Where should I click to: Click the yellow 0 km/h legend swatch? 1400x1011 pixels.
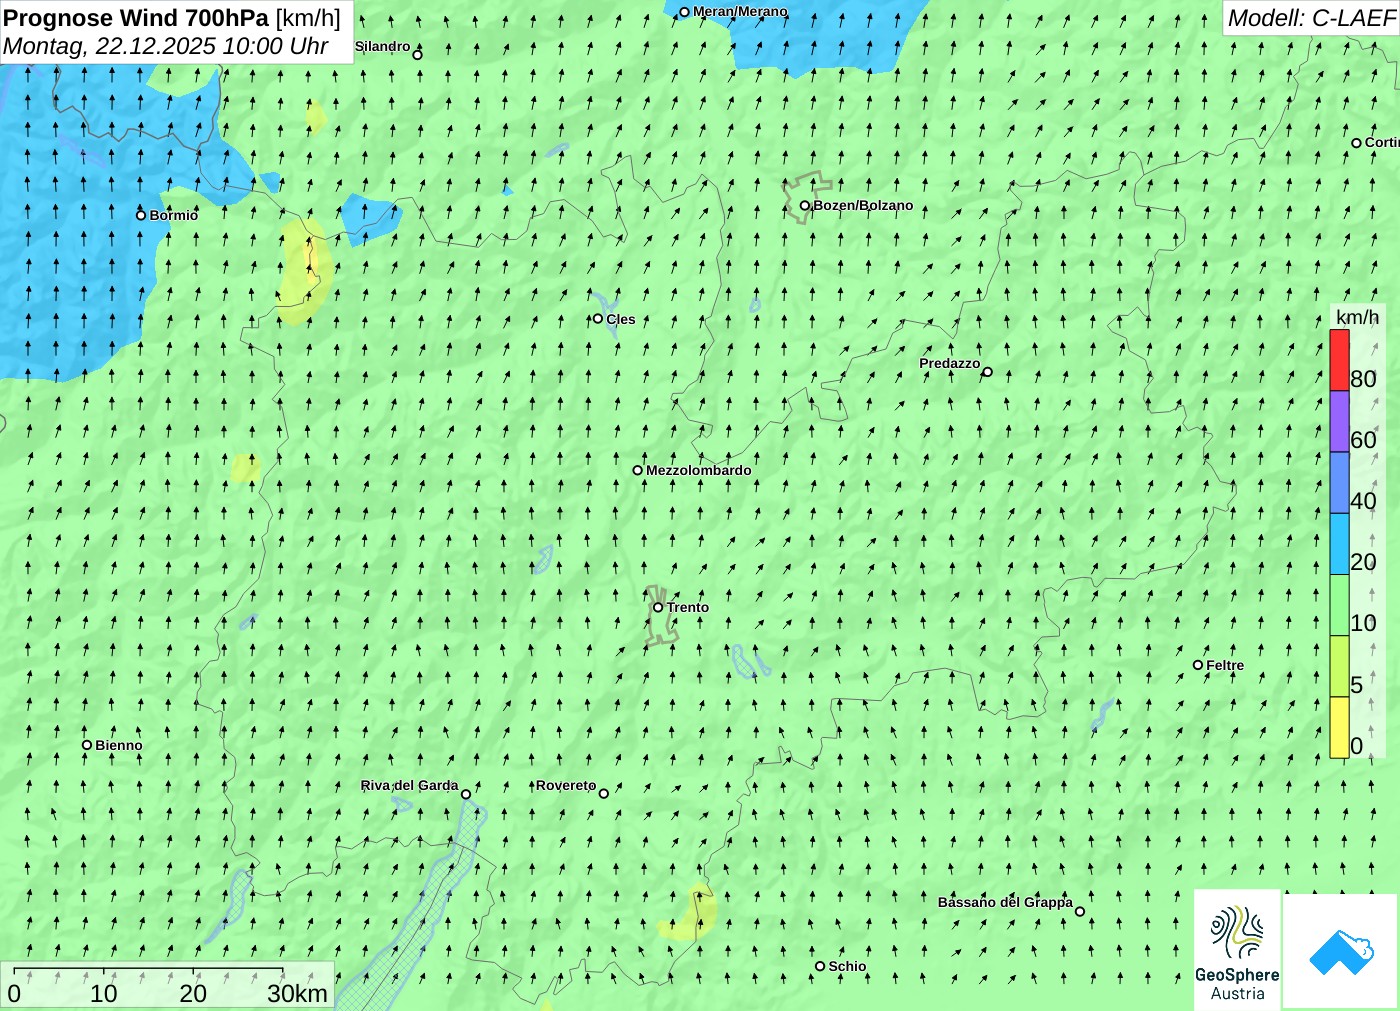coord(1339,727)
